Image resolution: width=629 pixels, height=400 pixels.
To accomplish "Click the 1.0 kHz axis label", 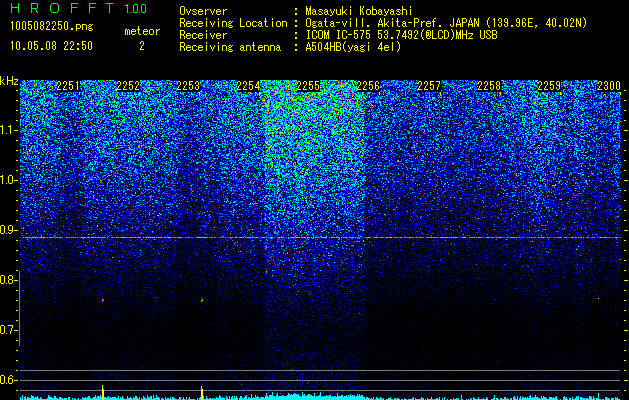I will click(x=8, y=180).
